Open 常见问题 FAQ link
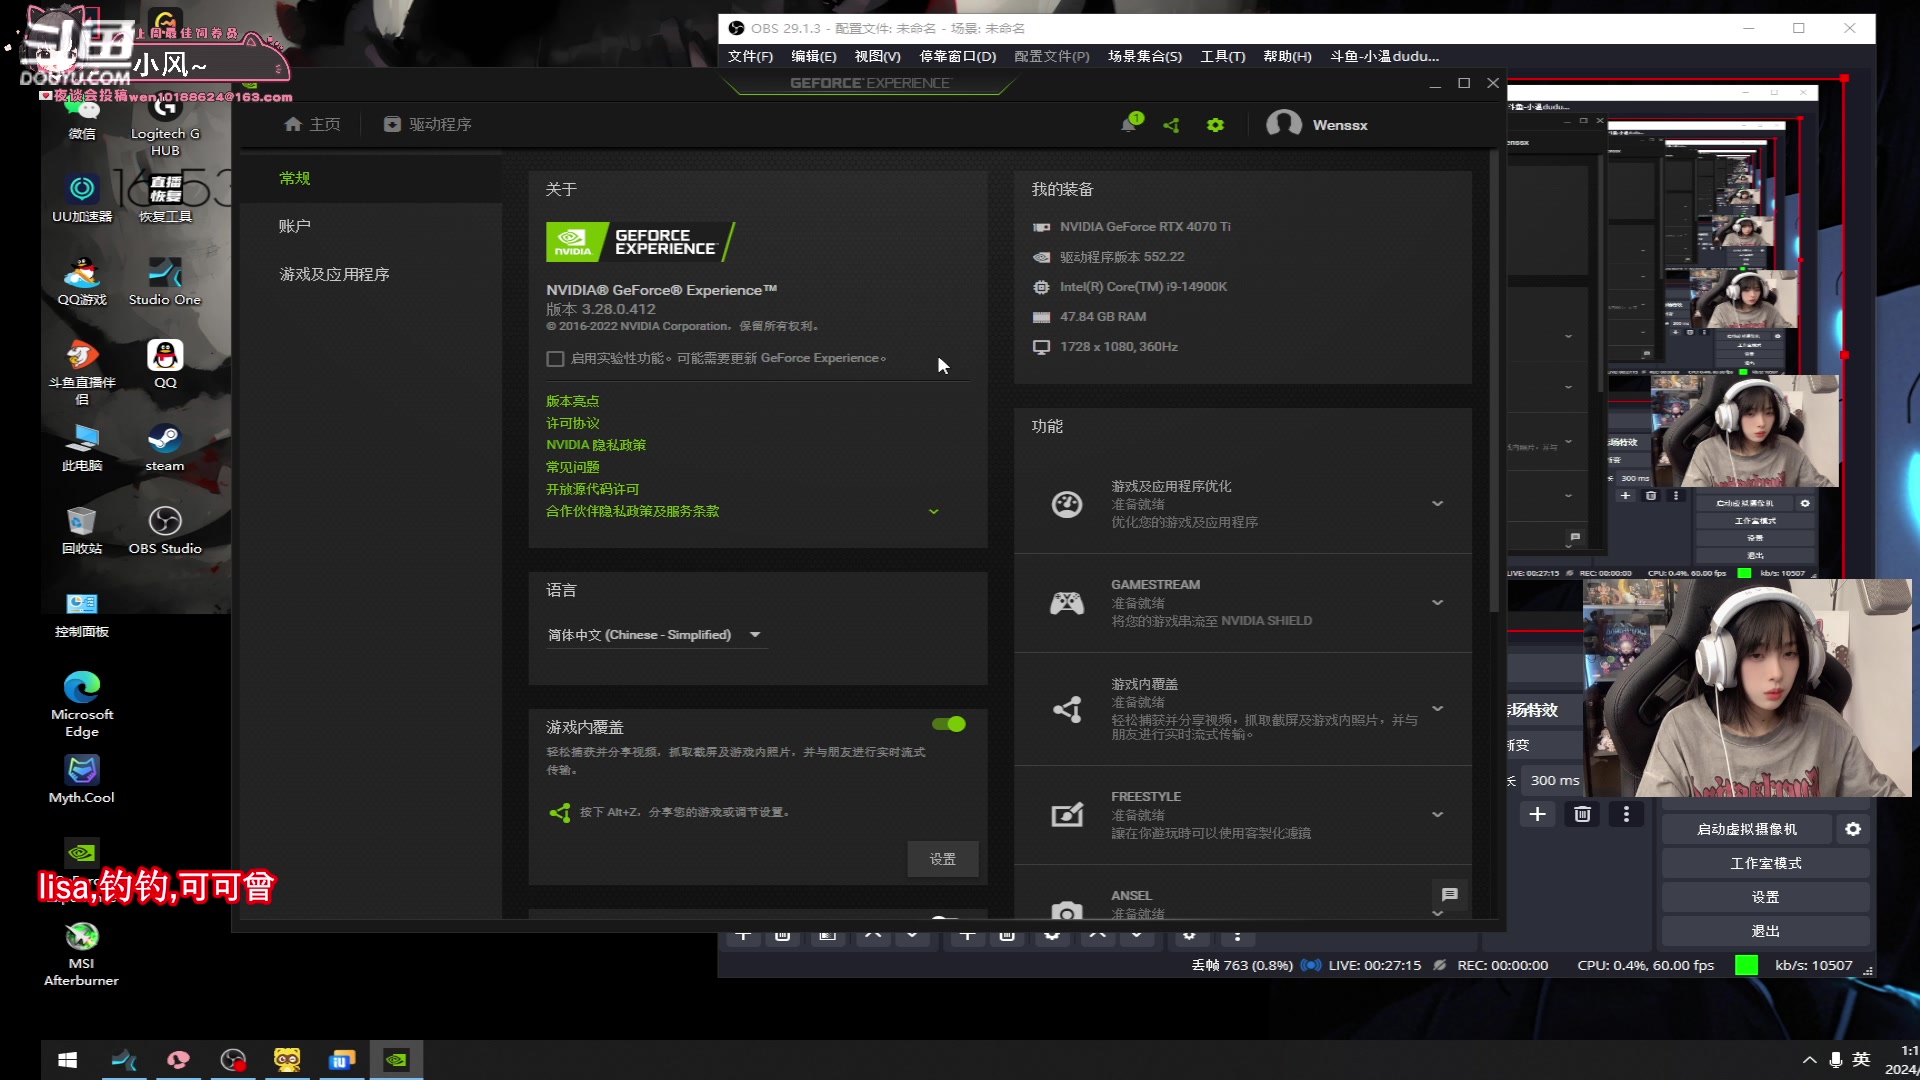Screen dimensions: 1920x1080 (573, 467)
